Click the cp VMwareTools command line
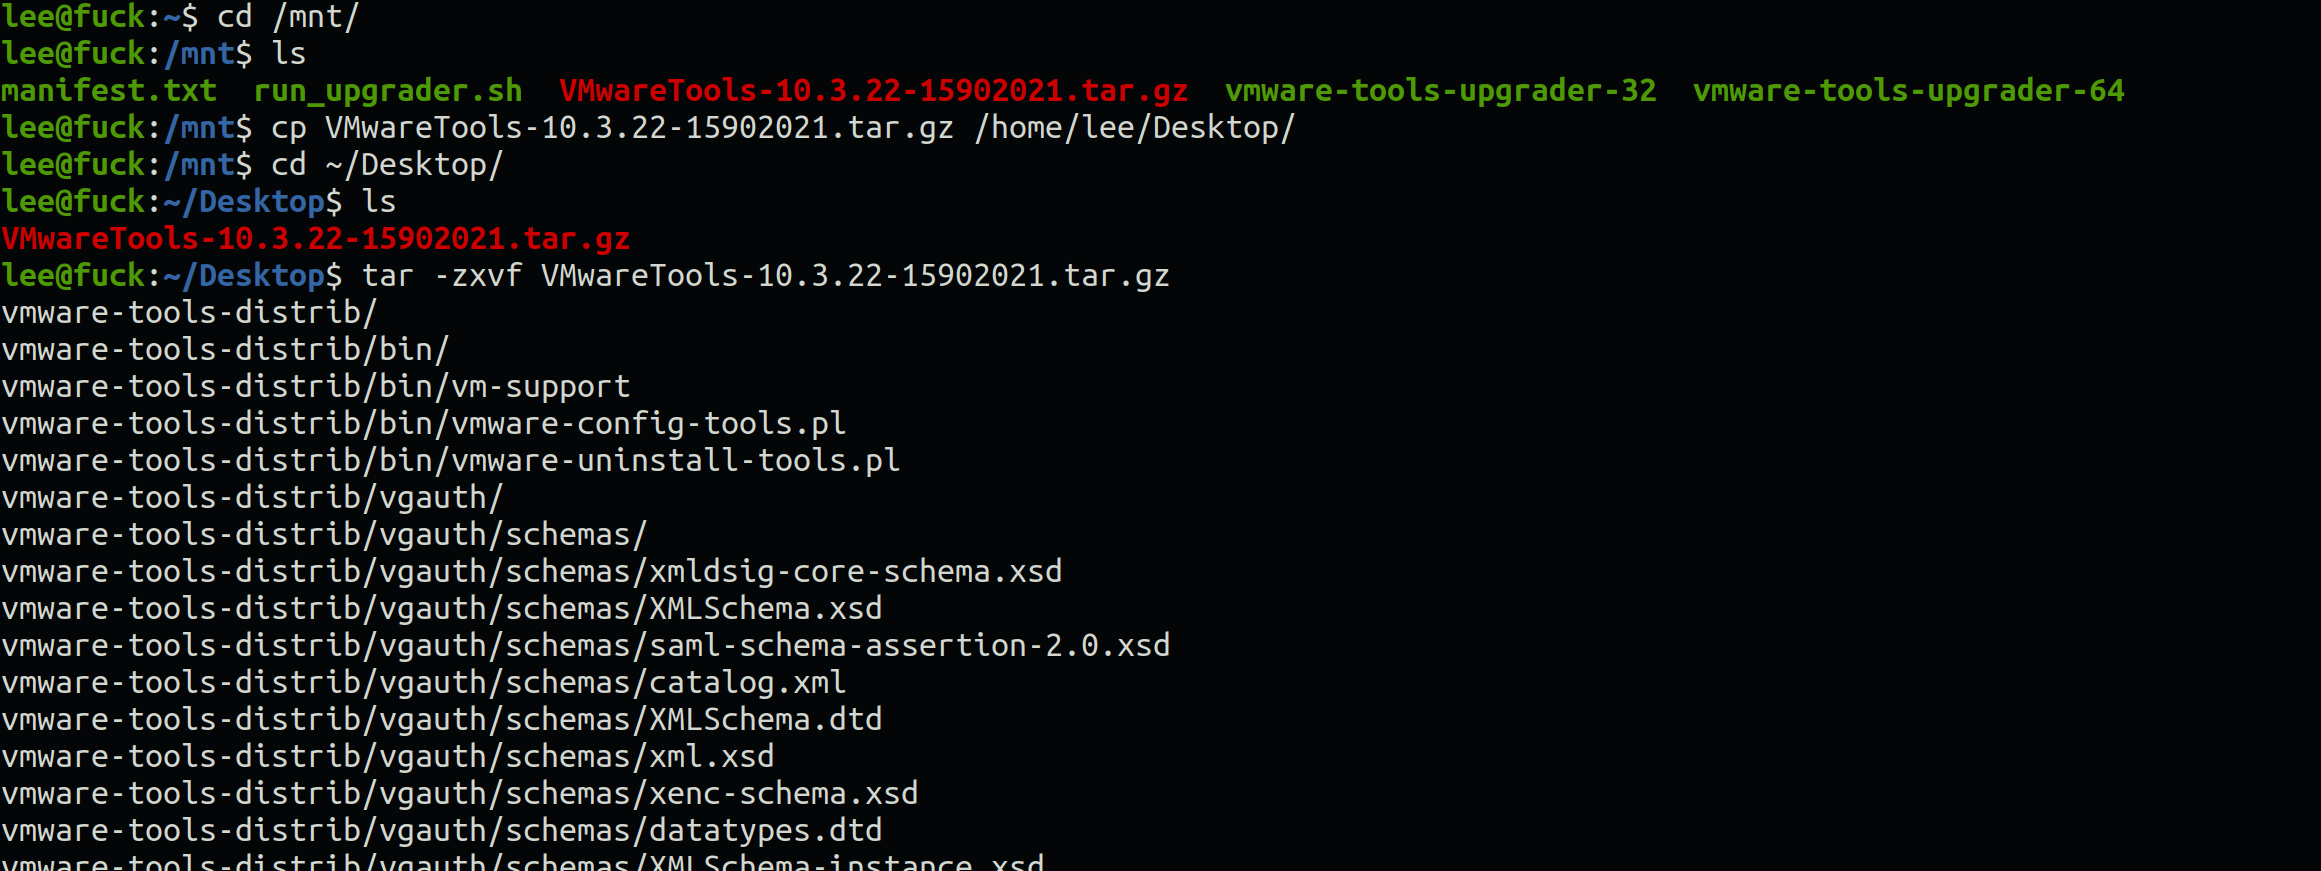The width and height of the screenshot is (2321, 871). (783, 128)
